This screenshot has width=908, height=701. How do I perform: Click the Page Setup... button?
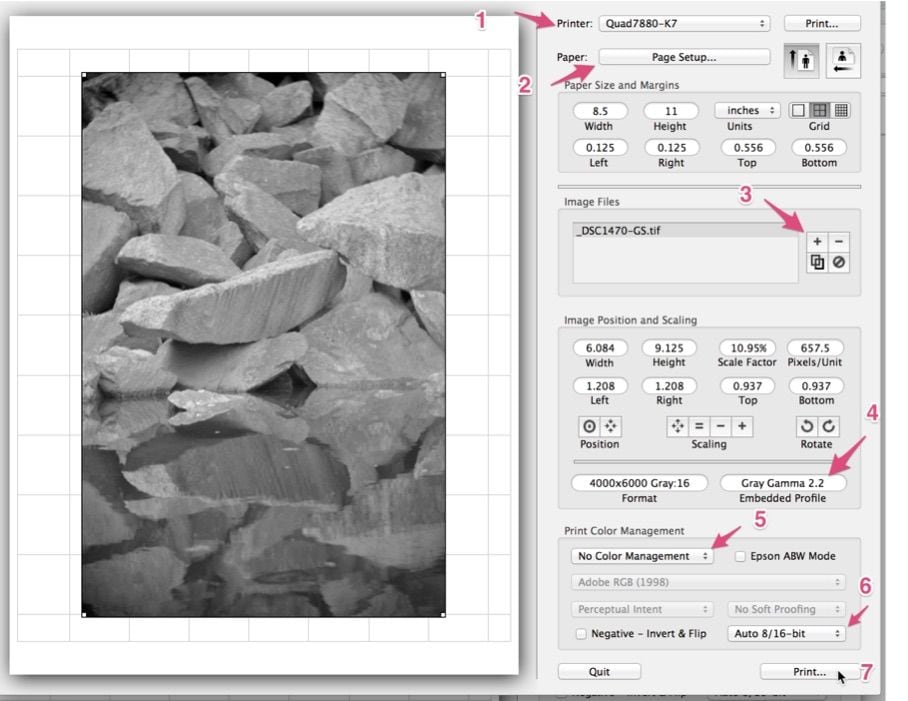[684, 58]
